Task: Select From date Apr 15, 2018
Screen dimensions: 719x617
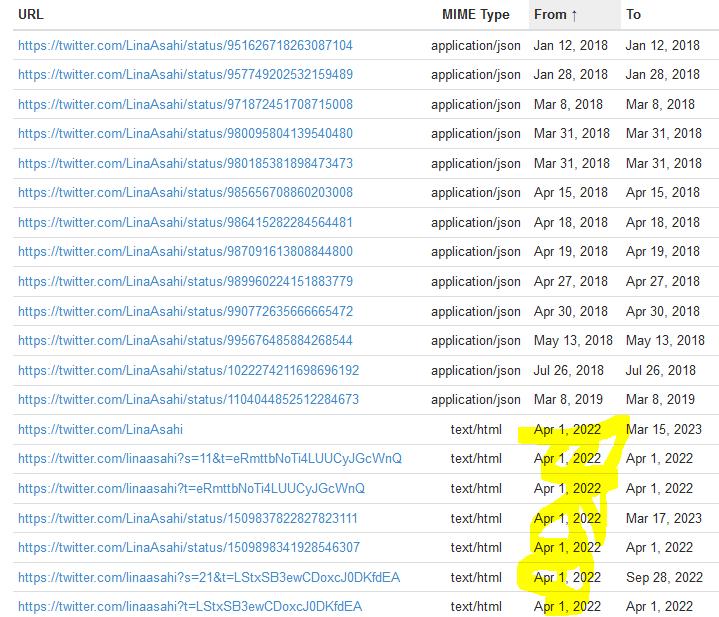Action: tap(570, 193)
